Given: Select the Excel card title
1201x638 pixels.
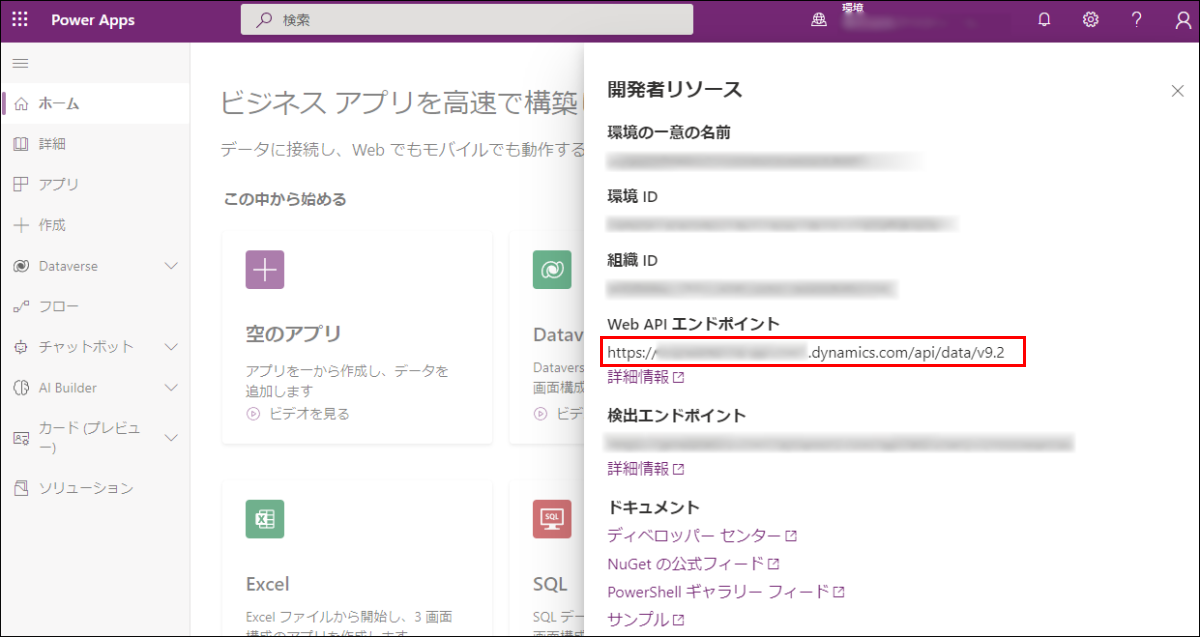Looking at the screenshot, I should 268,583.
